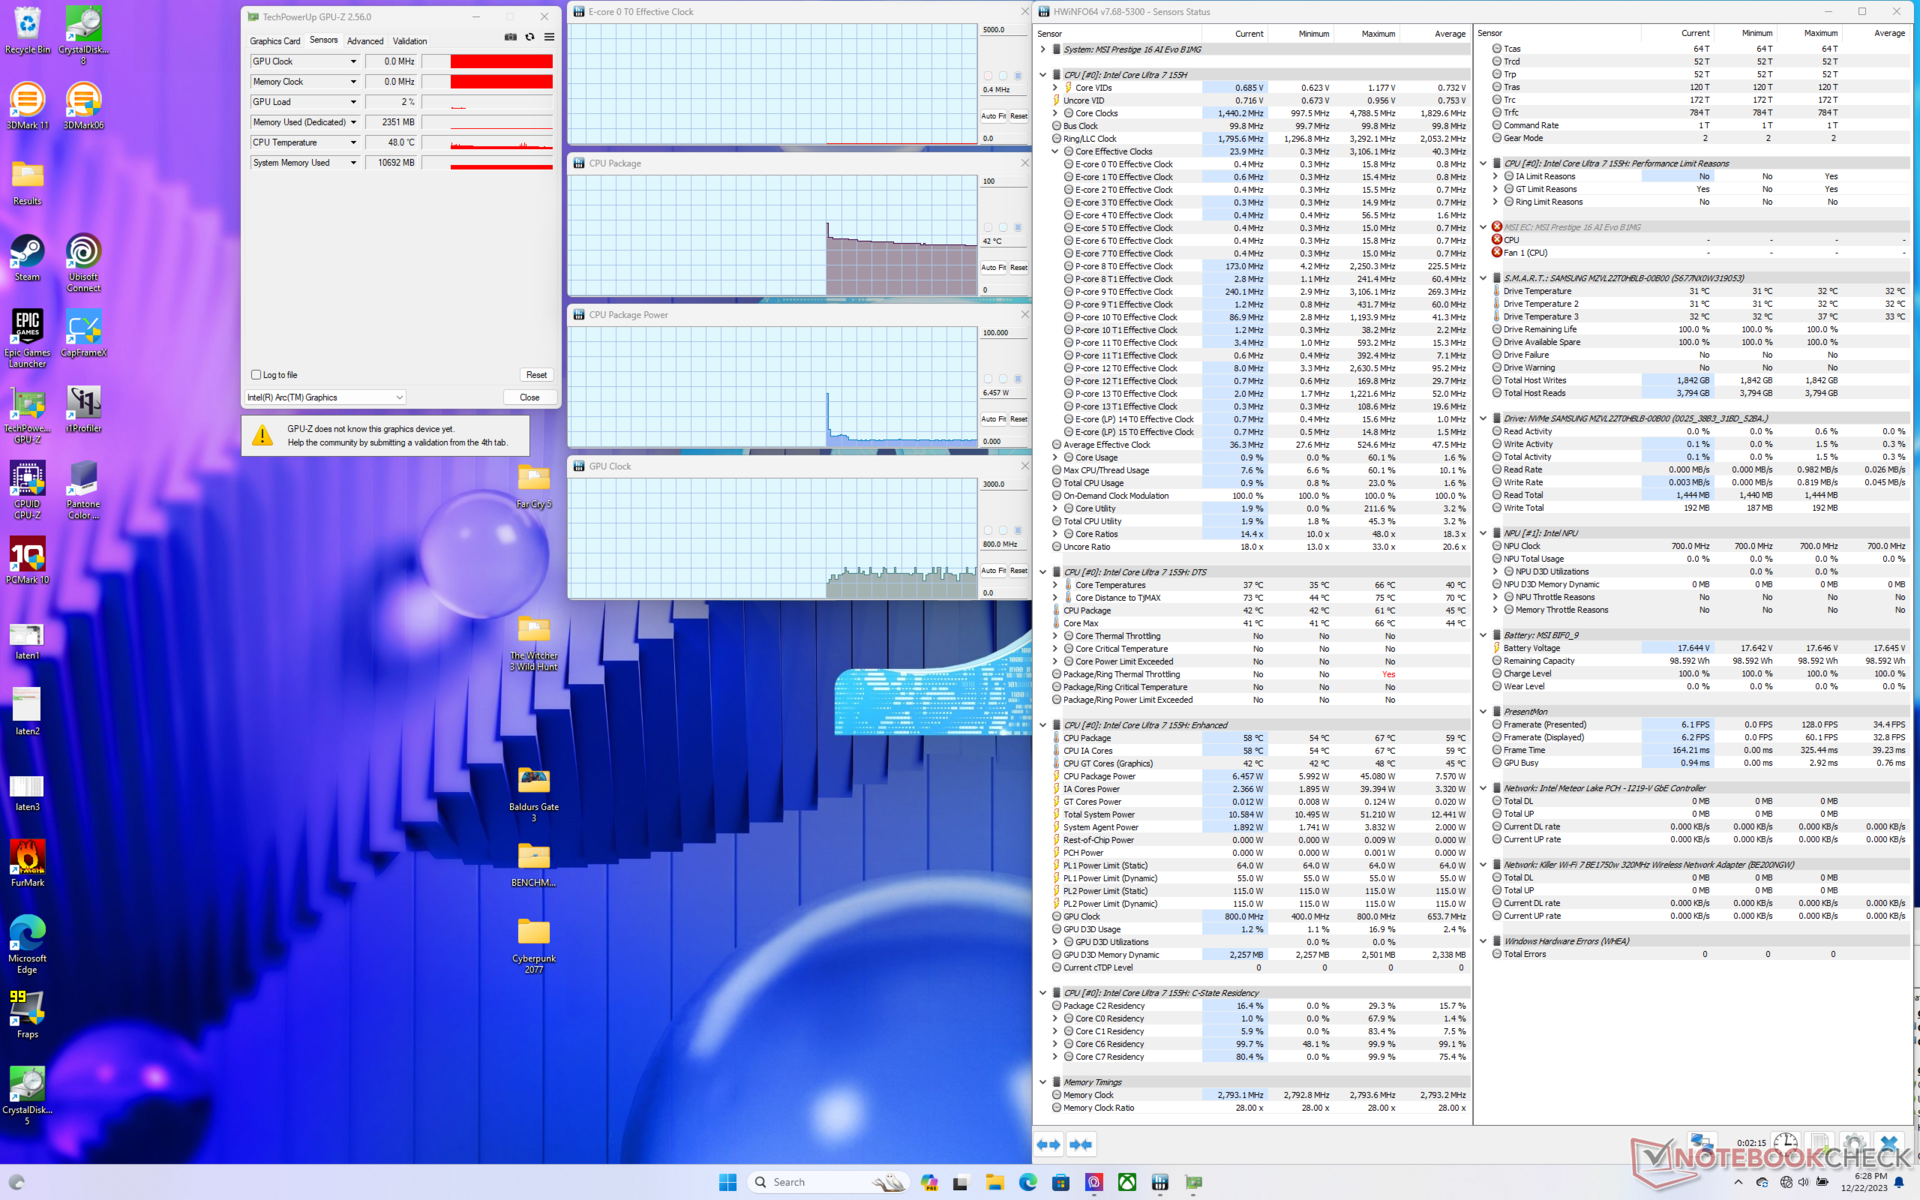Click HWiNFO expand columns arrows icon
Image resolution: width=1920 pixels, height=1200 pixels.
[1048, 1144]
